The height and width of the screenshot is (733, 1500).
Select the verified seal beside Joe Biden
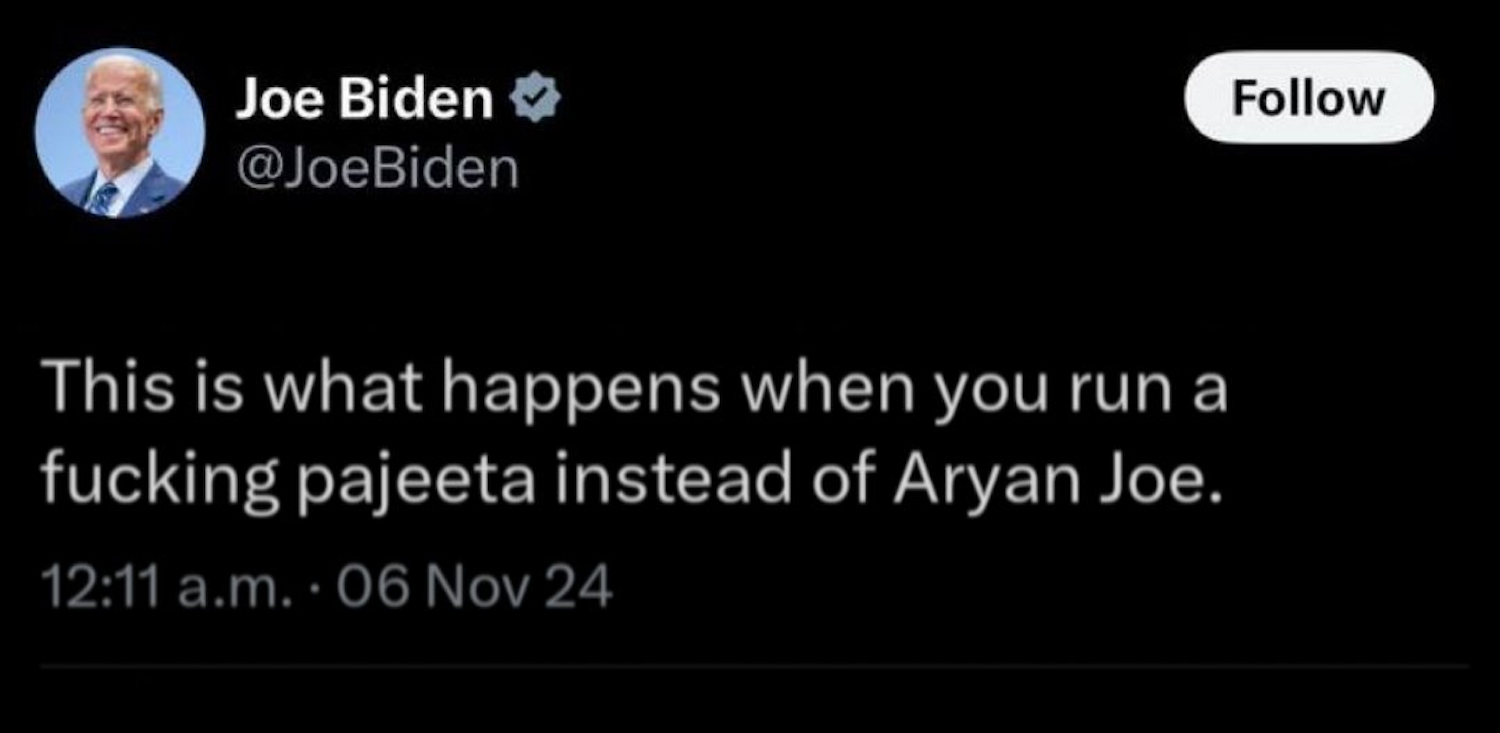coord(537,100)
